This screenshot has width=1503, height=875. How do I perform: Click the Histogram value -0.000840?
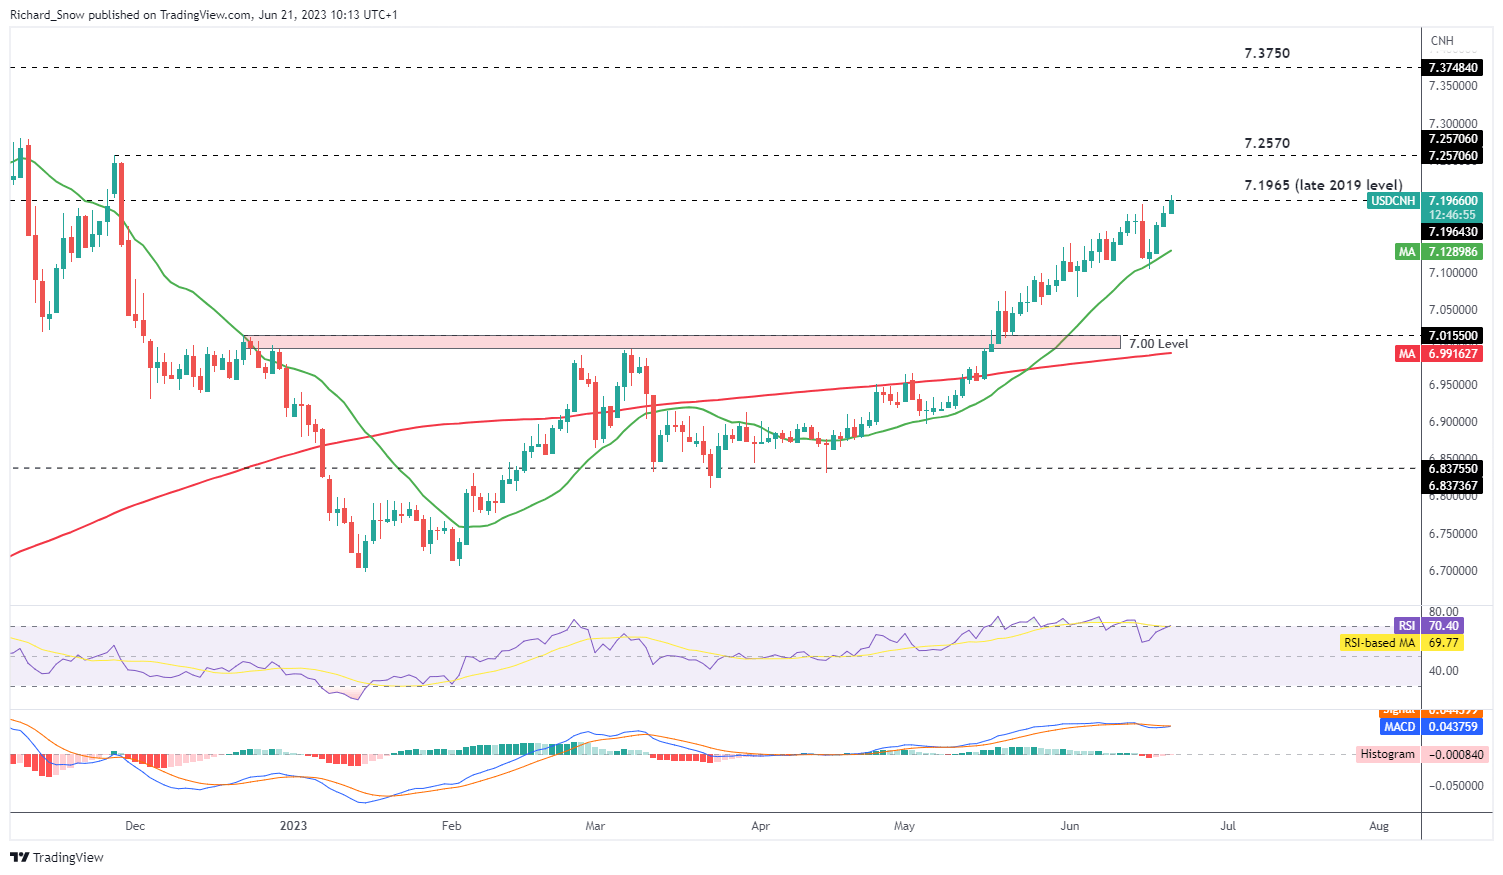(1455, 755)
